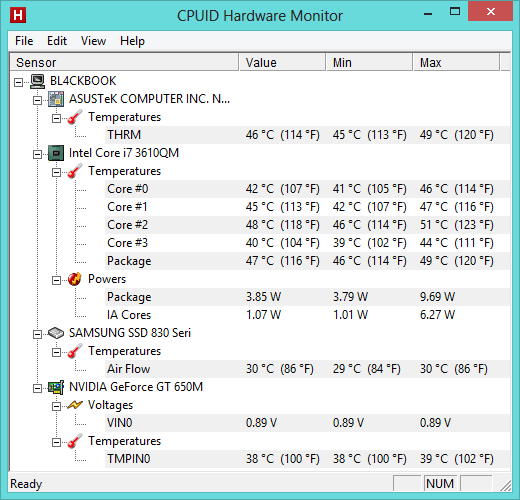The image size is (520, 500).
Task: Click the Powers flame icon
Action: coord(75,279)
